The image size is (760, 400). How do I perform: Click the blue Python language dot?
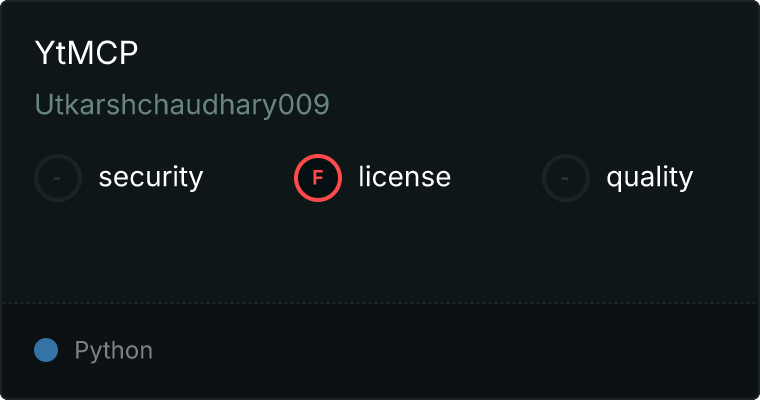pyautogui.click(x=46, y=350)
